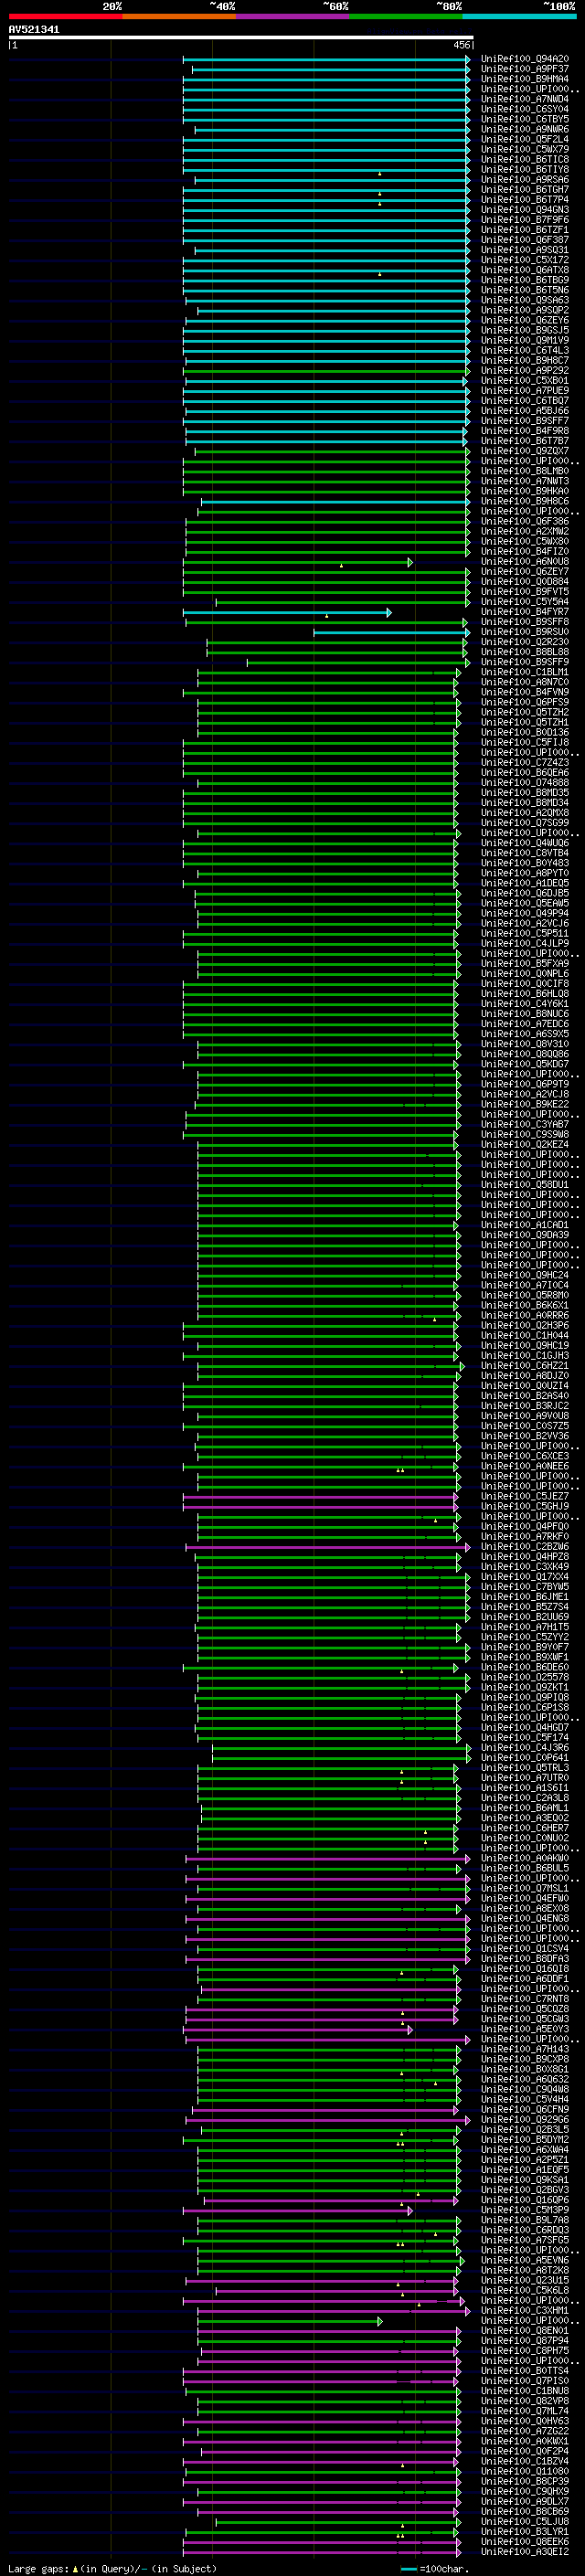
Task: Click the UniRef100_Q9SA63 label
Action: [524, 300]
